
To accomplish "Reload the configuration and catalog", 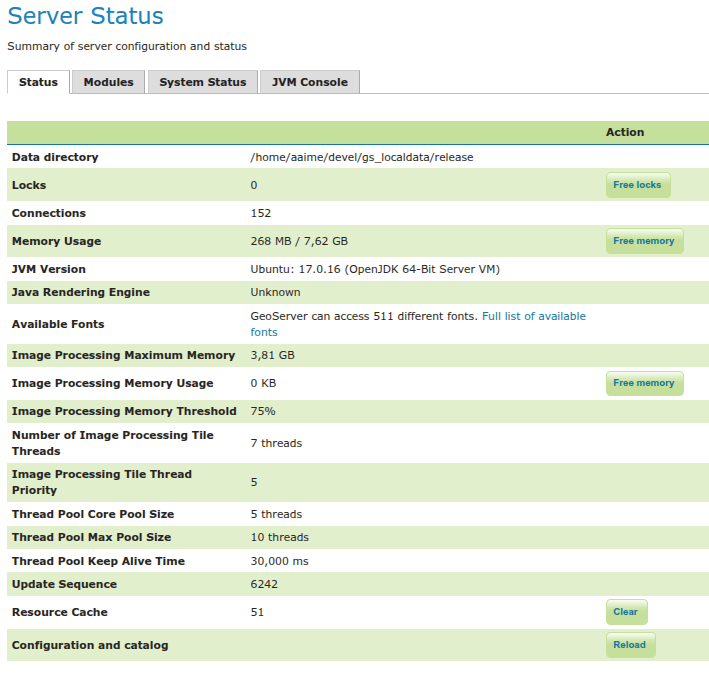I will (x=629, y=645).
